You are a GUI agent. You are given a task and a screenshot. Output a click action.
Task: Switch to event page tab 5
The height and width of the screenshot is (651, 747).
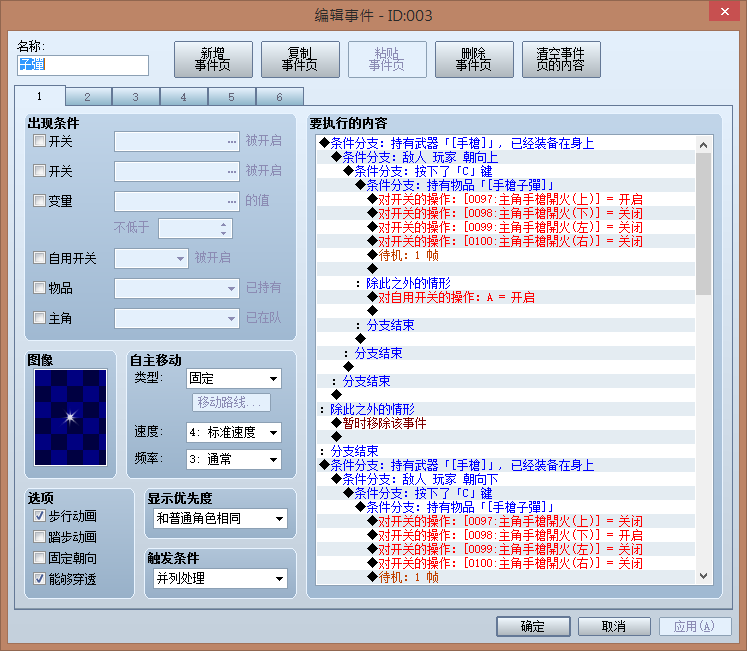pyautogui.click(x=232, y=97)
